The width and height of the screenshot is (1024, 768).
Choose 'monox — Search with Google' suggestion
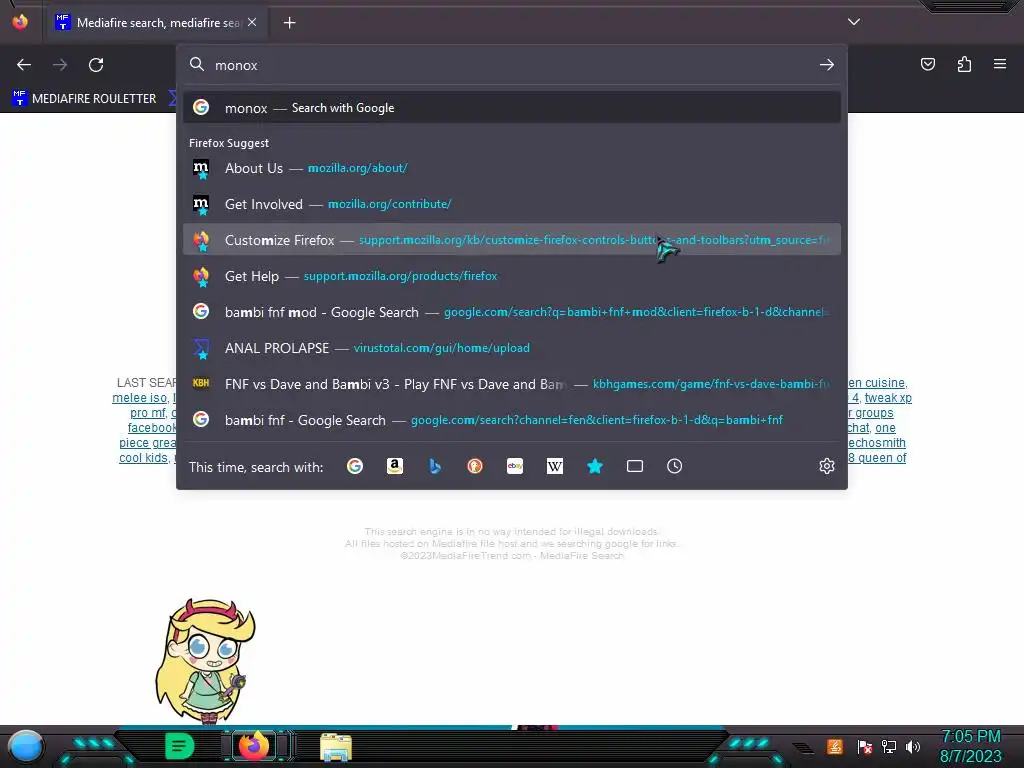(x=512, y=108)
